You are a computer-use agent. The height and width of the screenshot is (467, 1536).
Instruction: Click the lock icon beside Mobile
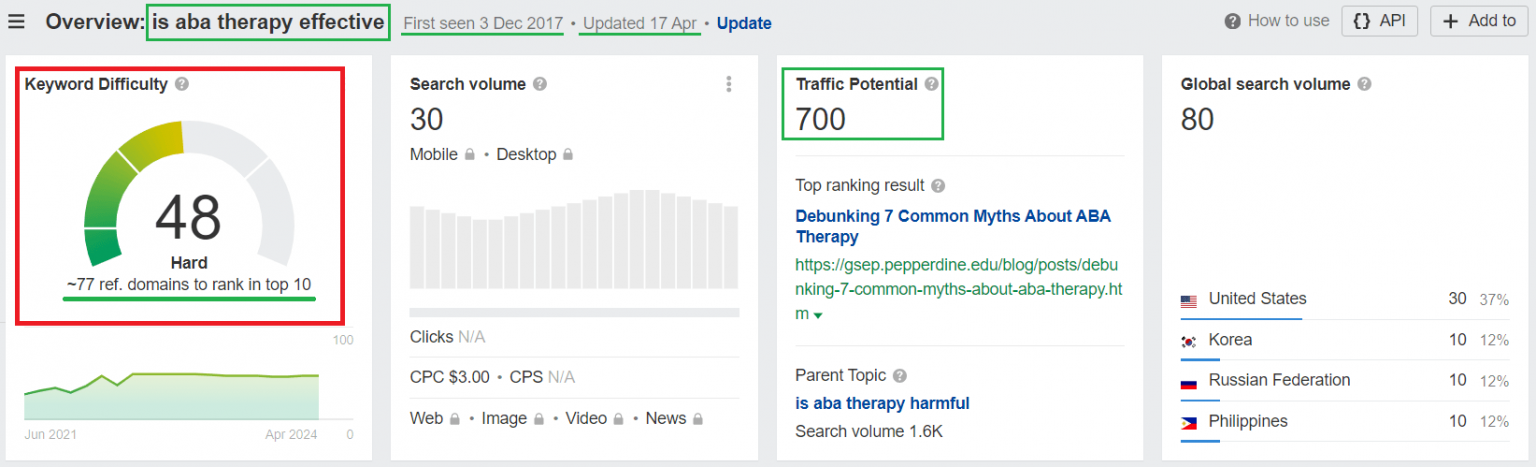pyautogui.click(x=468, y=155)
